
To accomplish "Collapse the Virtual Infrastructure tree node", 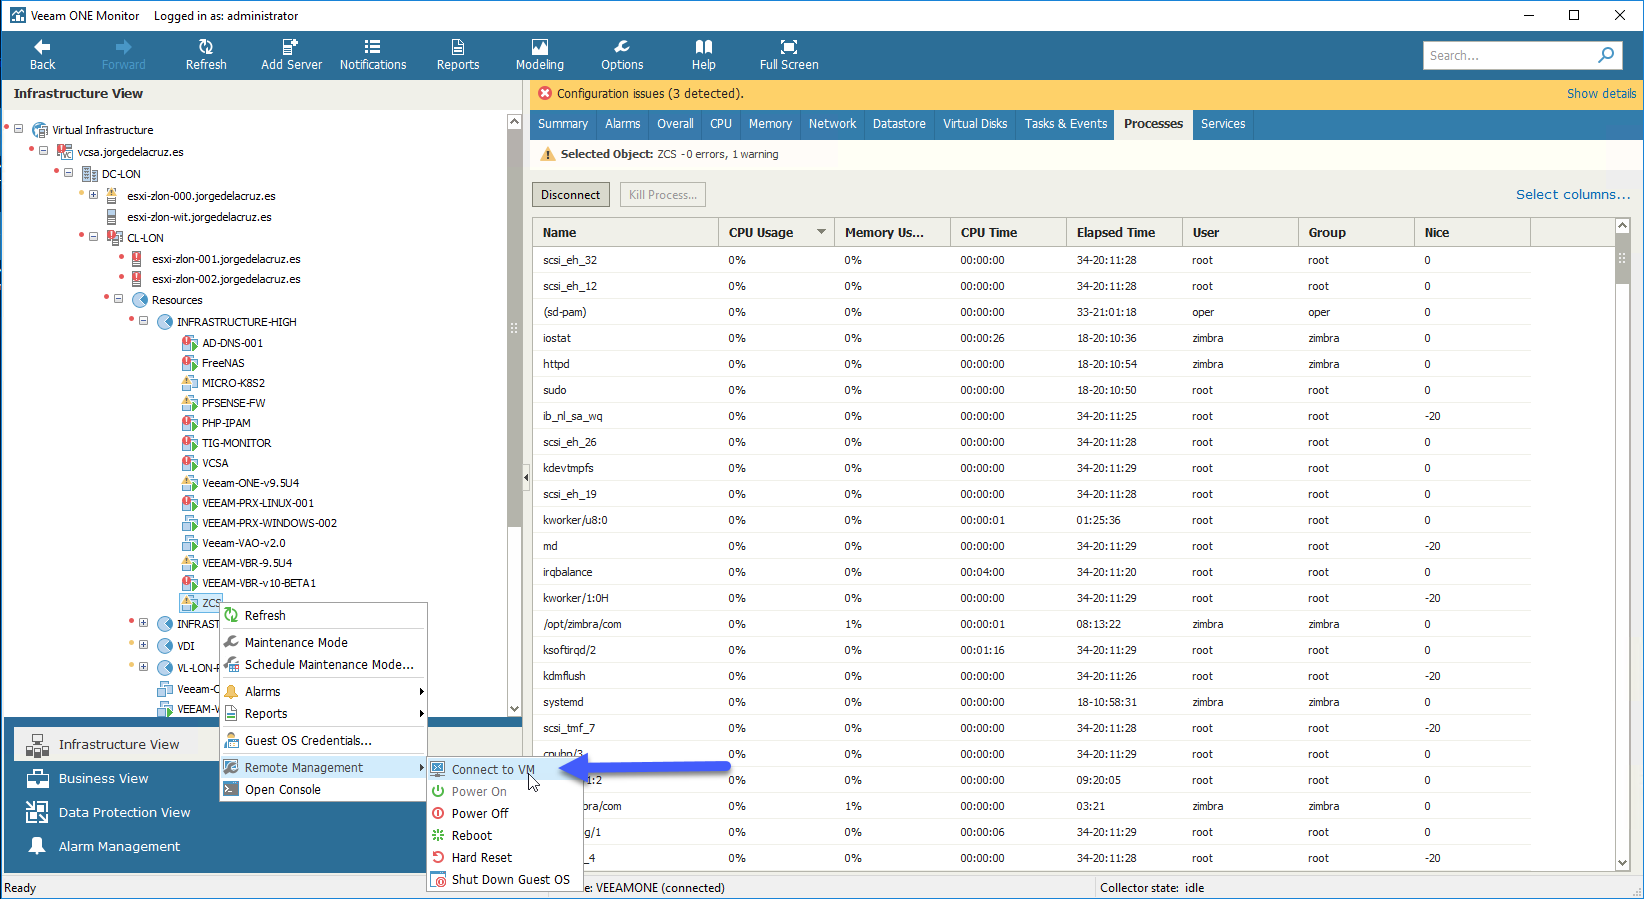I will point(18,129).
